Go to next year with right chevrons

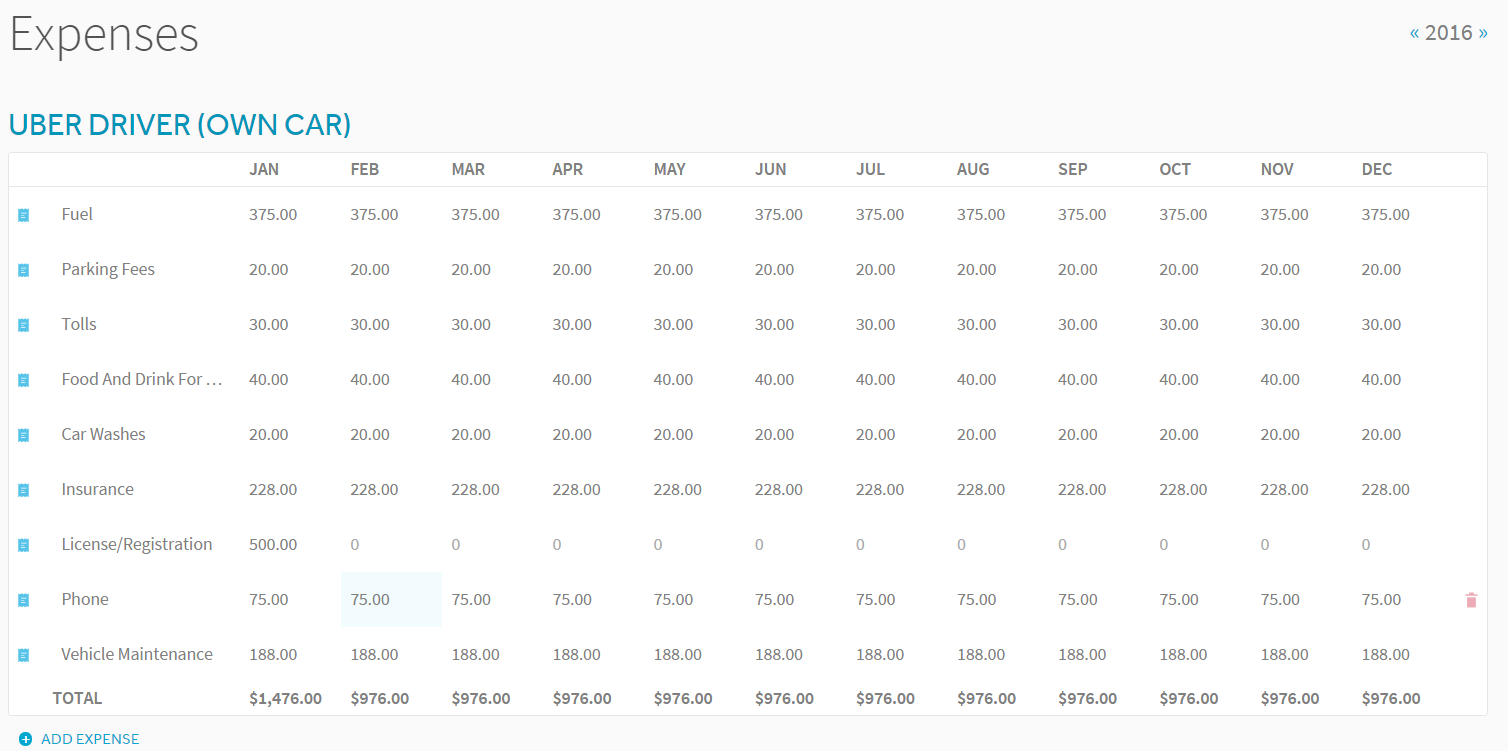pyautogui.click(x=1483, y=33)
